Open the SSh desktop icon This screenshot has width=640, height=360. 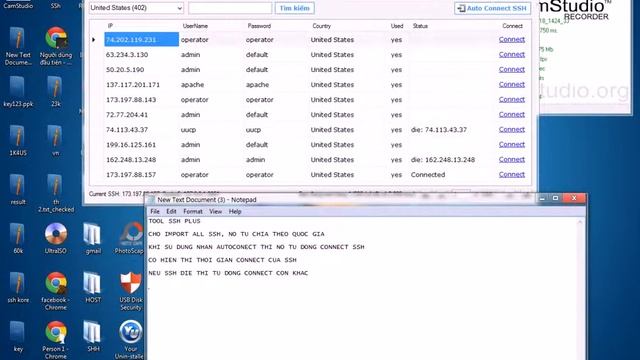tap(56, 5)
